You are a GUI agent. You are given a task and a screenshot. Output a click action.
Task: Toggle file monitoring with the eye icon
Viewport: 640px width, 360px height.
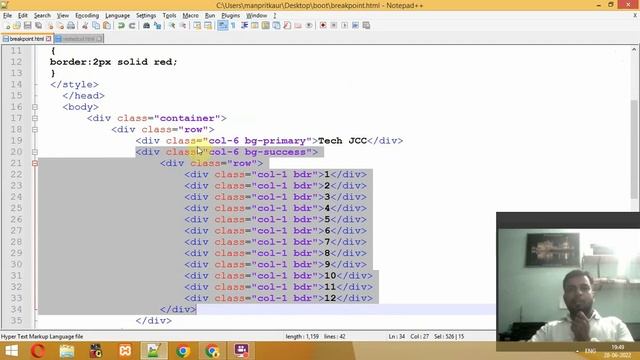pyautogui.click(x=309, y=26)
